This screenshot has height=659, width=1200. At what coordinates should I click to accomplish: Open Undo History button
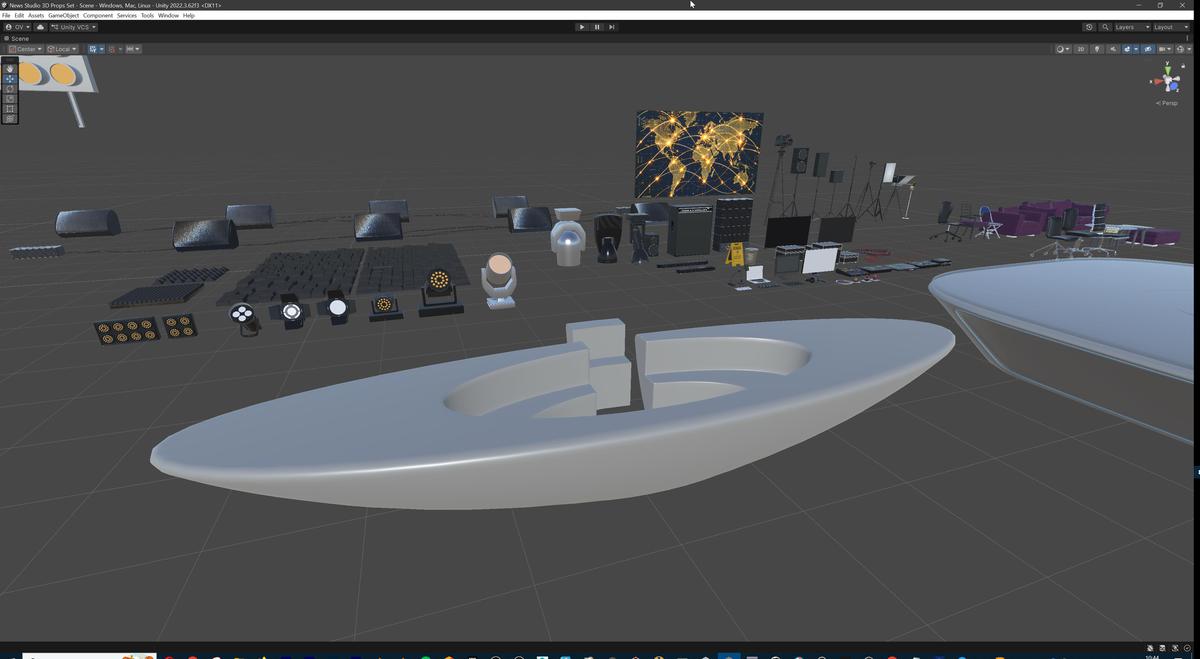point(1089,27)
